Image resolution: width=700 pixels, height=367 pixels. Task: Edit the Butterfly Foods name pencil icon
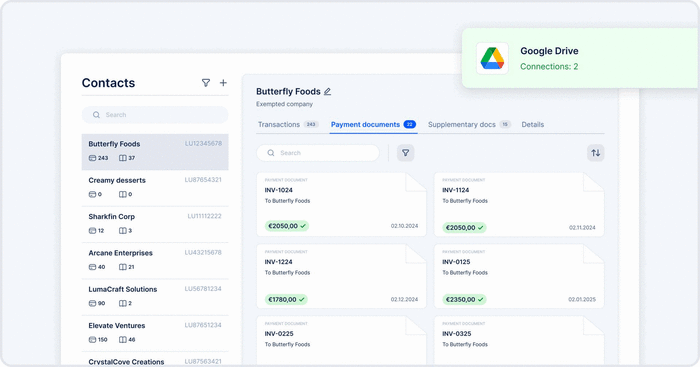coord(327,92)
